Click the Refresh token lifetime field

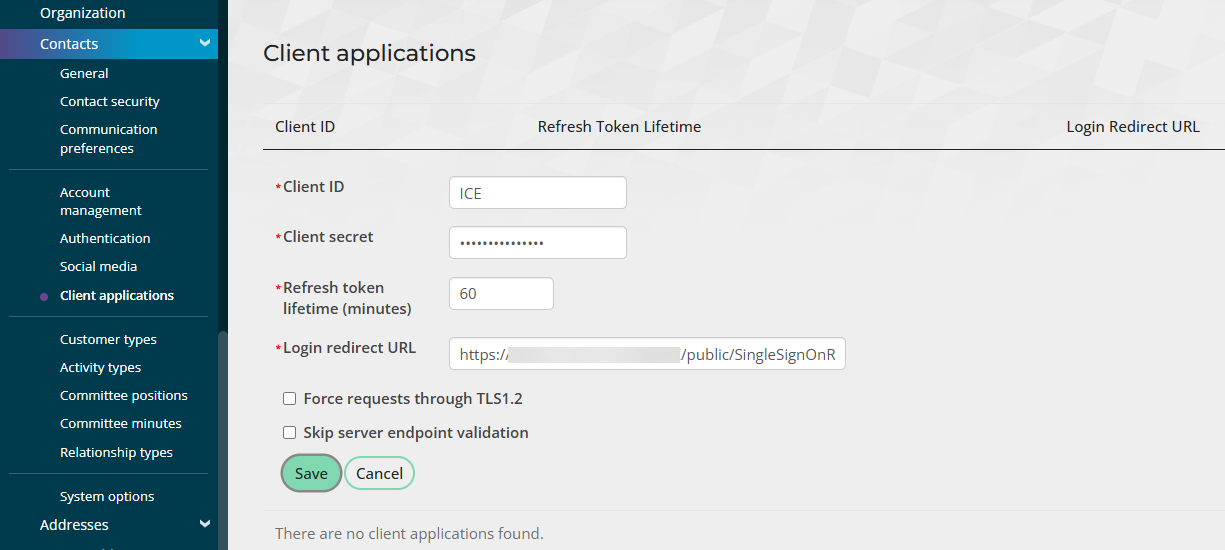501,294
